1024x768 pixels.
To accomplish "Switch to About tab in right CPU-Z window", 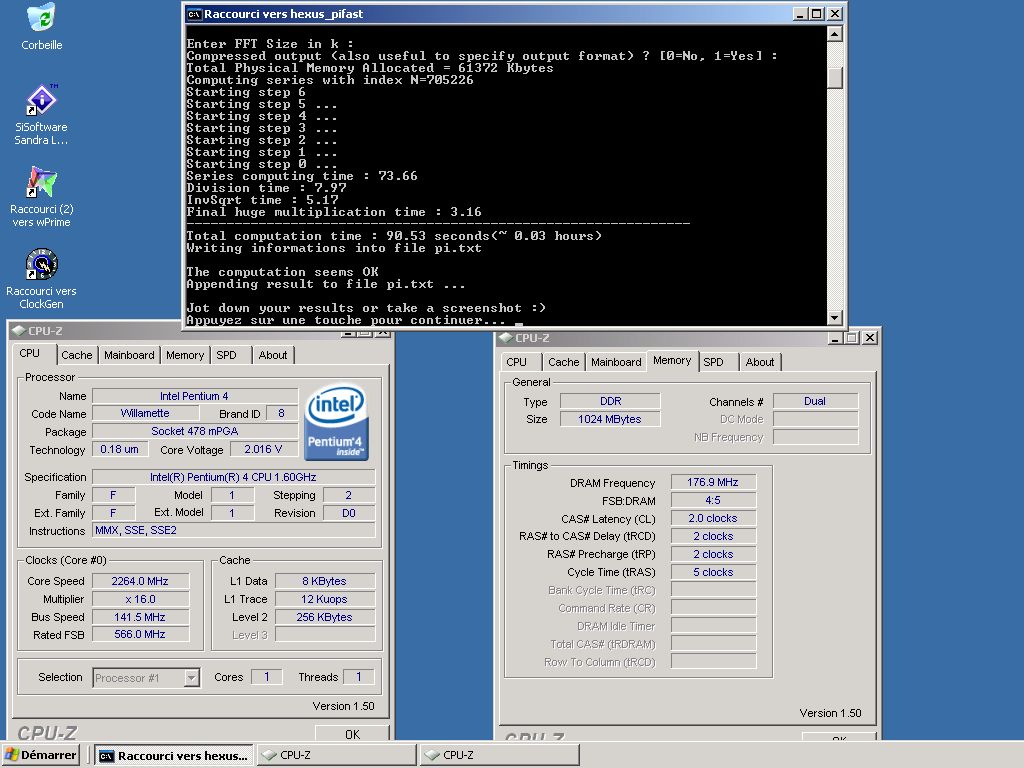I will pos(760,362).
